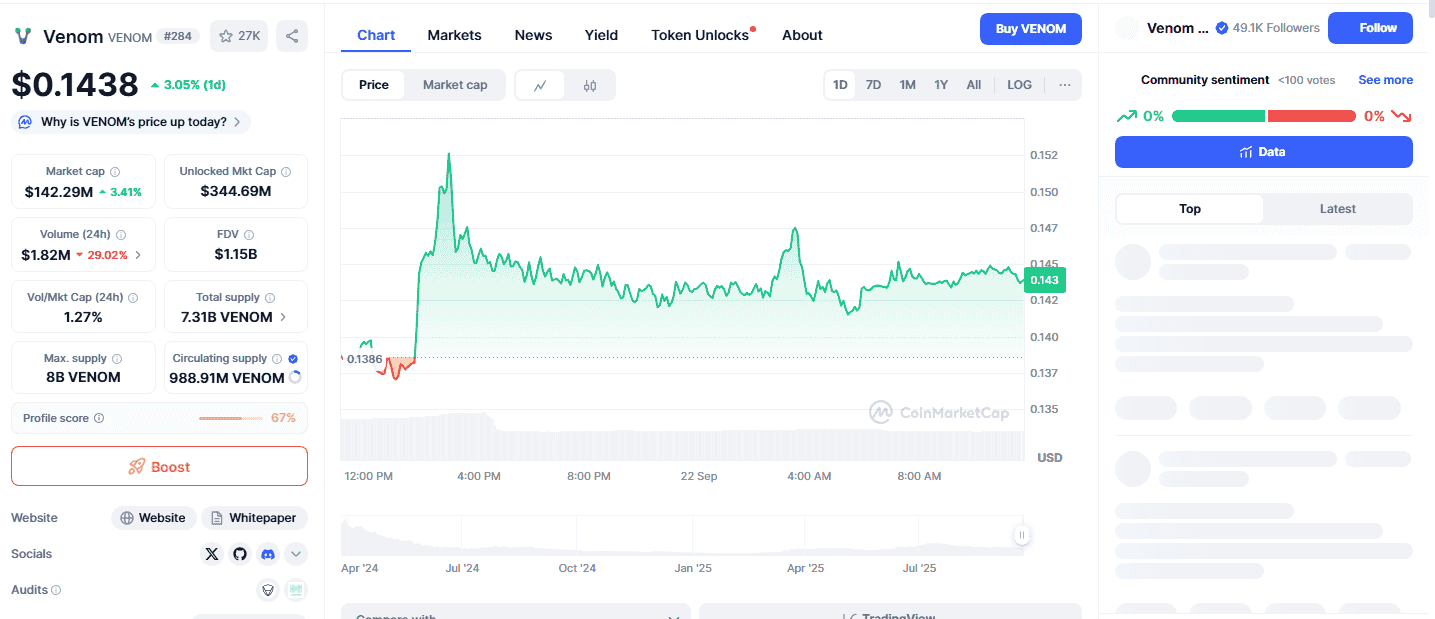1435x619 pixels.
Task: Click the bullish sentiment arrow icon
Action: 1127,116
